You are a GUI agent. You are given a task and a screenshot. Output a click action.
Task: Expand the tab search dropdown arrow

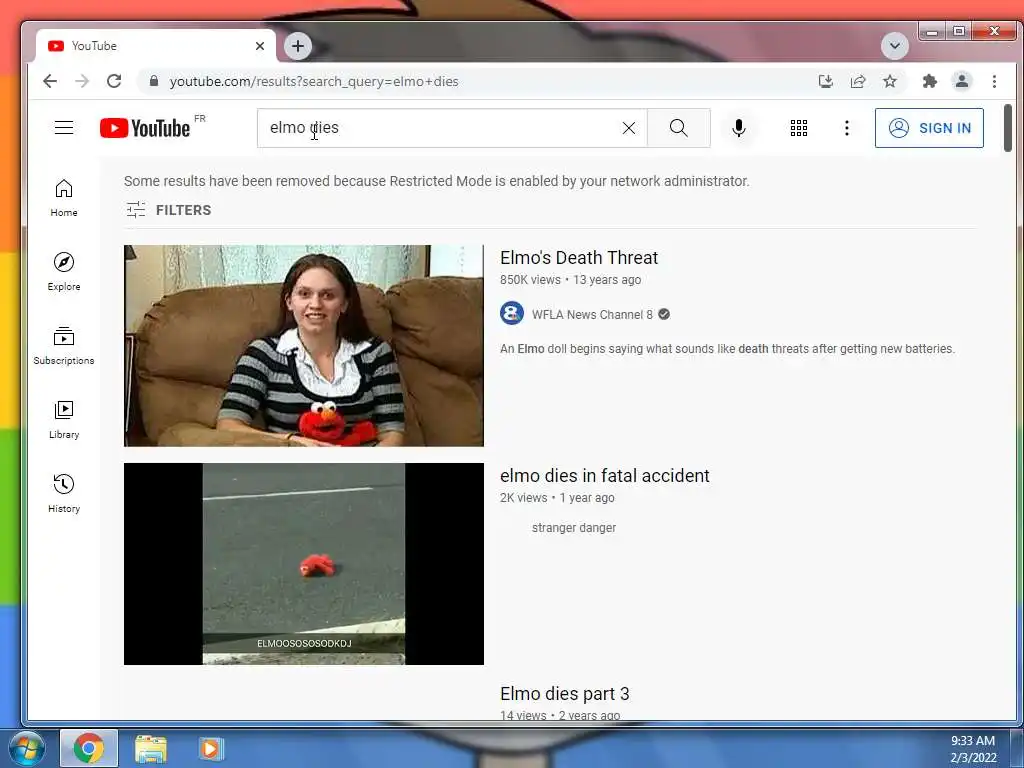click(x=895, y=46)
